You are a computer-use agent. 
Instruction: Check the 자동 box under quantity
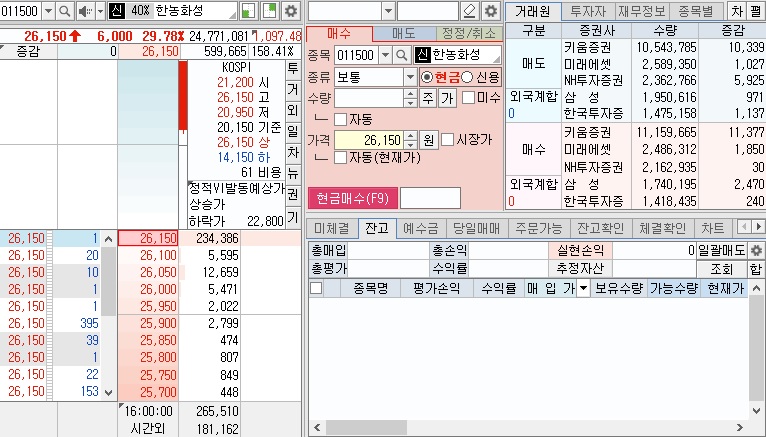click(340, 119)
